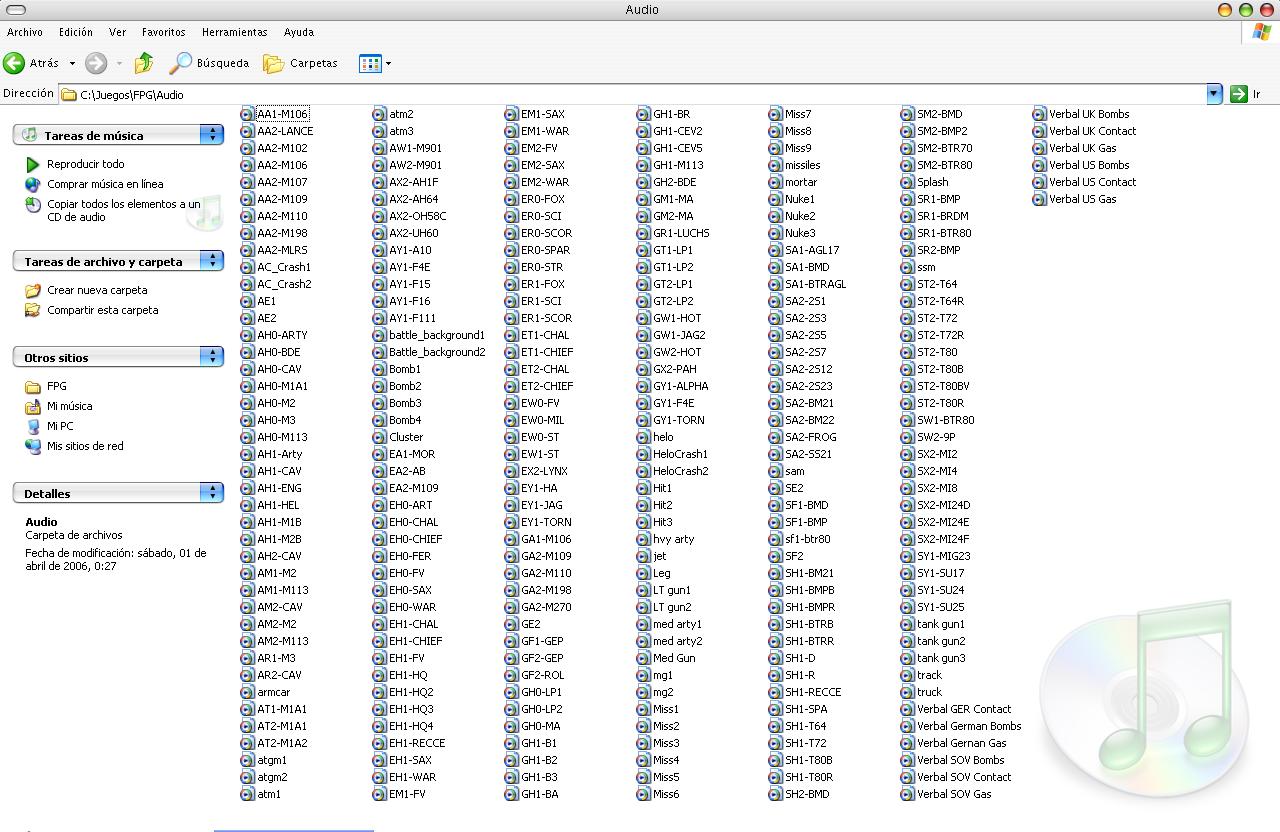
Task: Open the Edición menu
Action: point(76,32)
